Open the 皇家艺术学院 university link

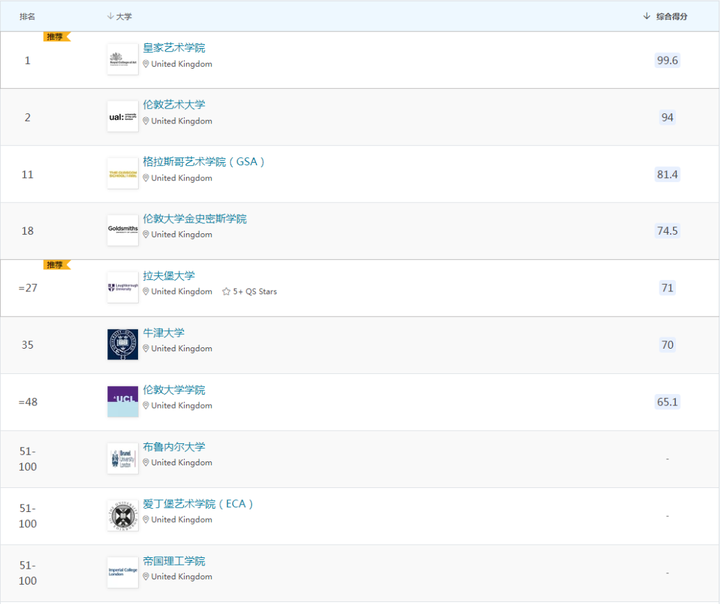[174, 48]
